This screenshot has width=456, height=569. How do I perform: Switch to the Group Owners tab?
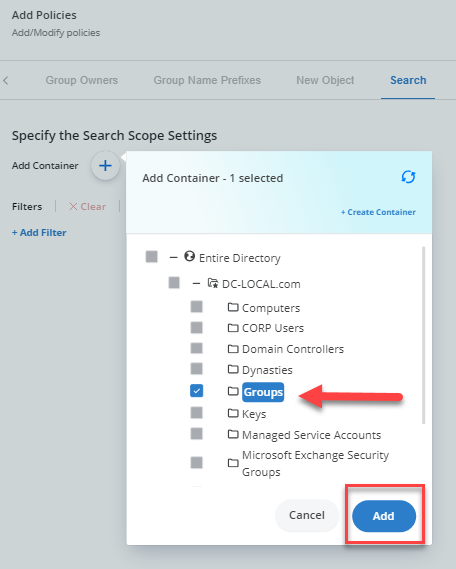pos(82,80)
